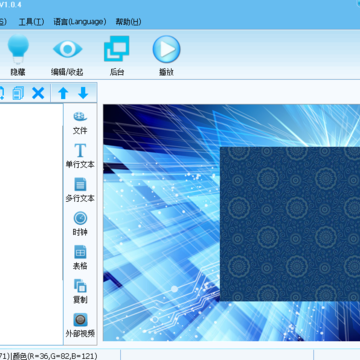Add a 单行文本 single-line text element
The image size is (360, 360).
pos(80,156)
